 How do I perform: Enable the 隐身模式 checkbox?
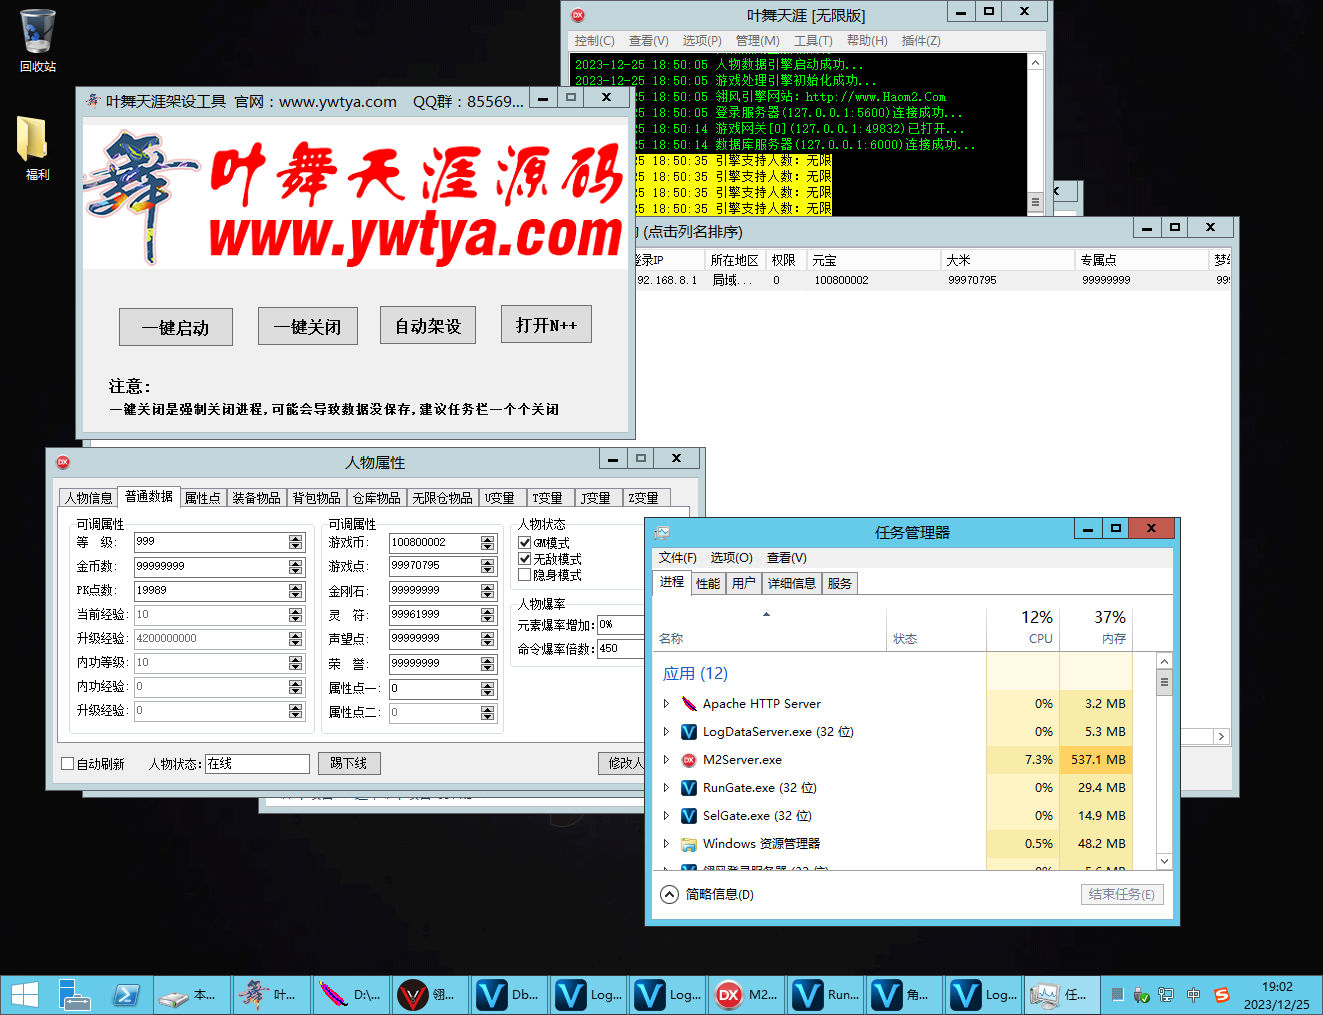525,575
